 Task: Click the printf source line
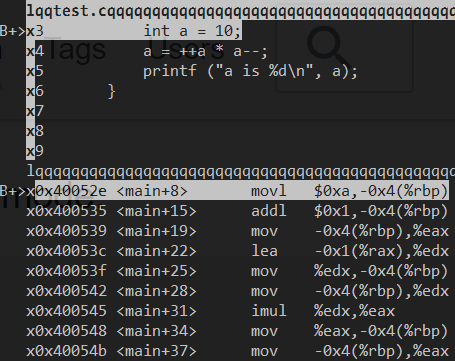pyautogui.click(x=250, y=71)
